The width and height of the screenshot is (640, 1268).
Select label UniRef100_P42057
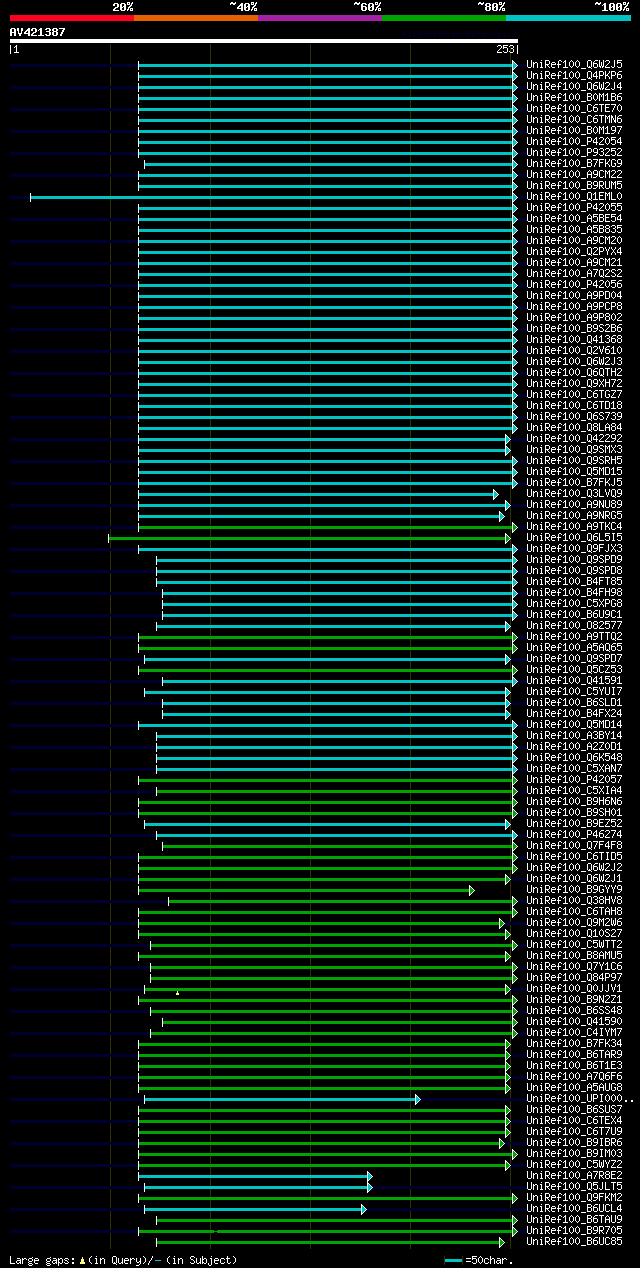(x=574, y=779)
